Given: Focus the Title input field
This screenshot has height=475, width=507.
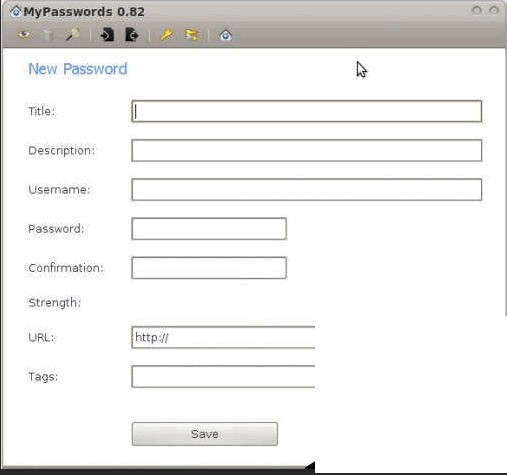Looking at the screenshot, I should coord(306,111).
